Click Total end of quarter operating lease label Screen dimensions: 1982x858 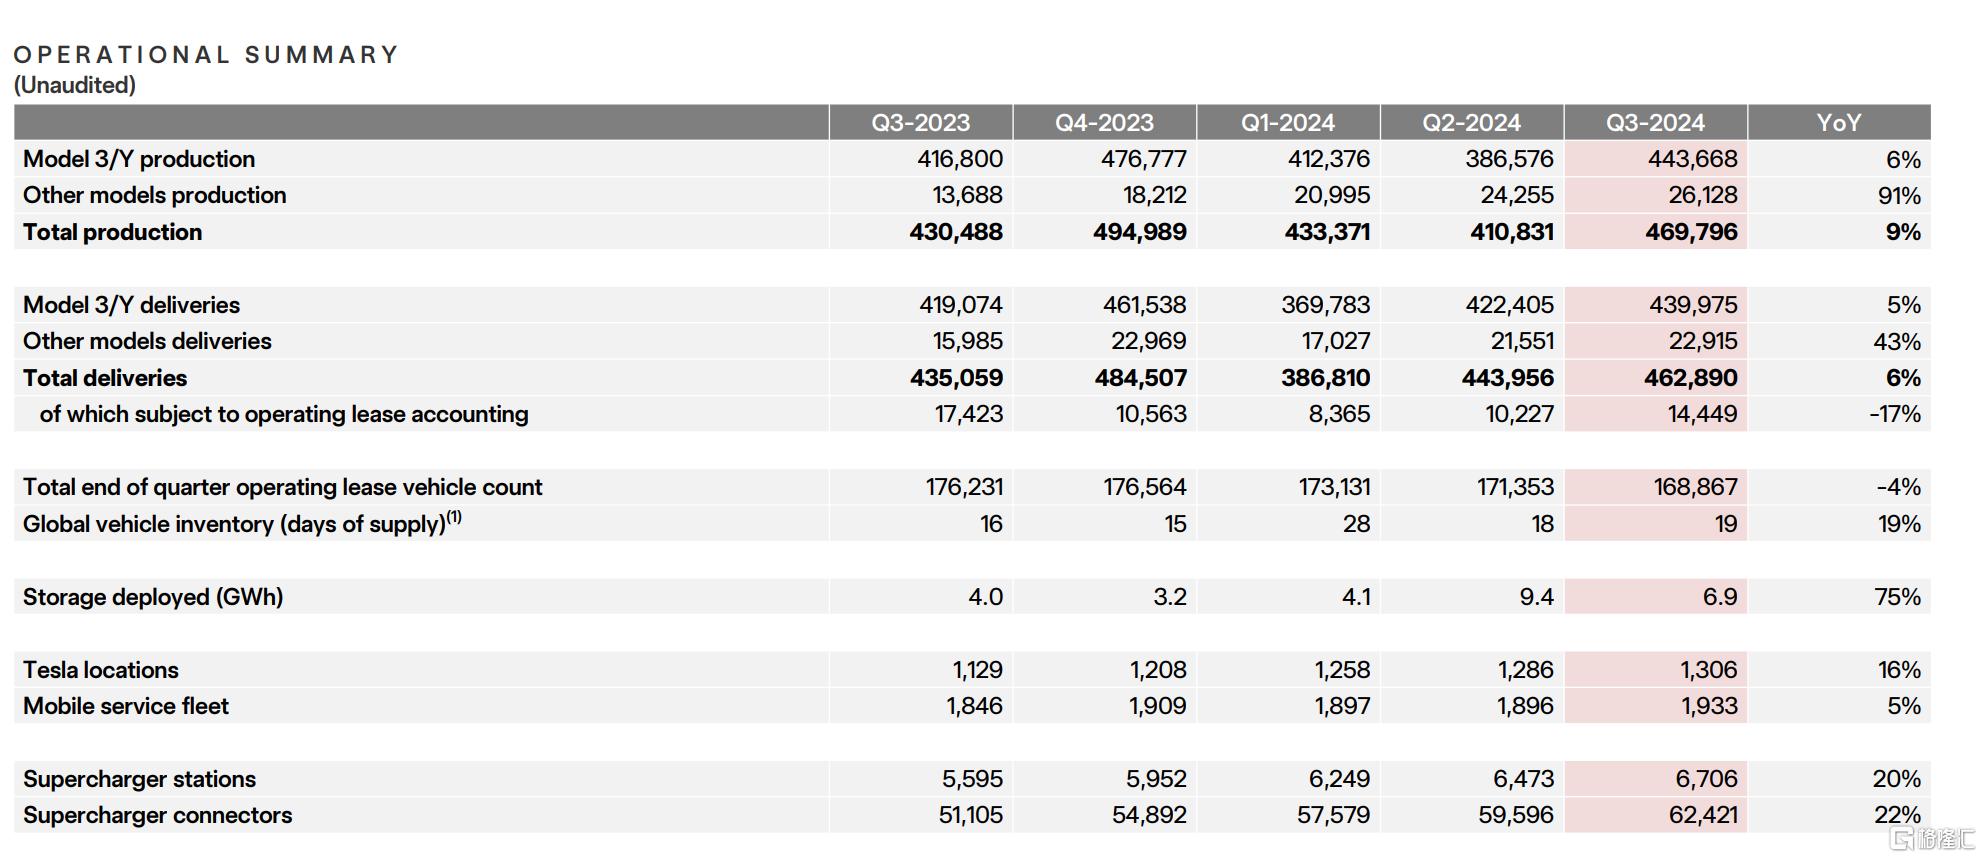282,487
